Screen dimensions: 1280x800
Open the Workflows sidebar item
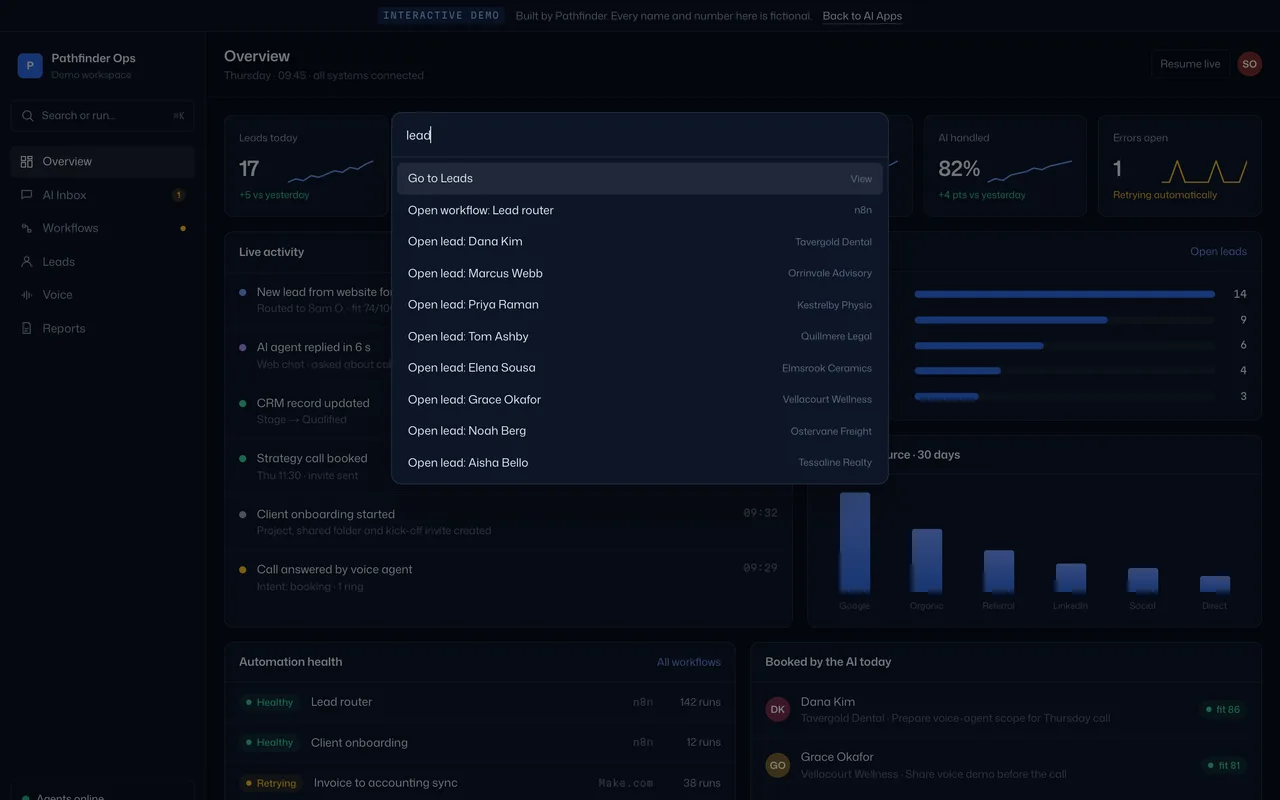coord(103,228)
